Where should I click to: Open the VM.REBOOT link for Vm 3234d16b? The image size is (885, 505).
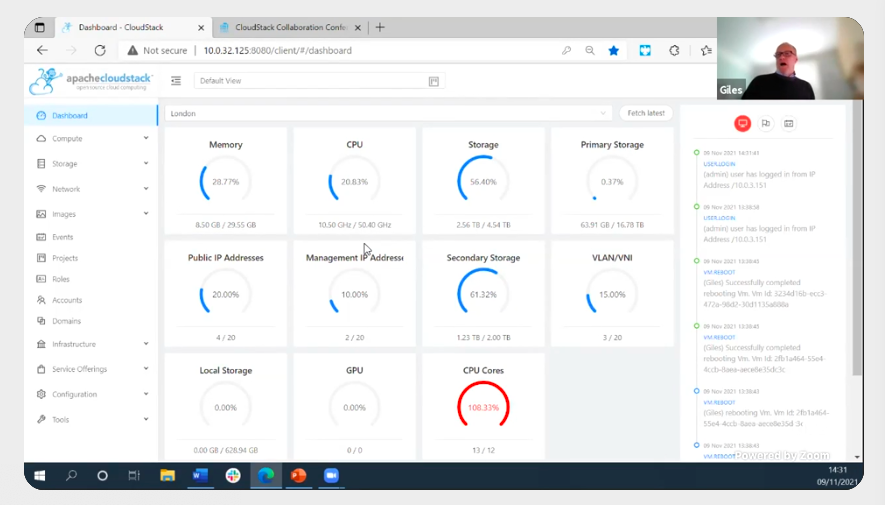pos(719,272)
